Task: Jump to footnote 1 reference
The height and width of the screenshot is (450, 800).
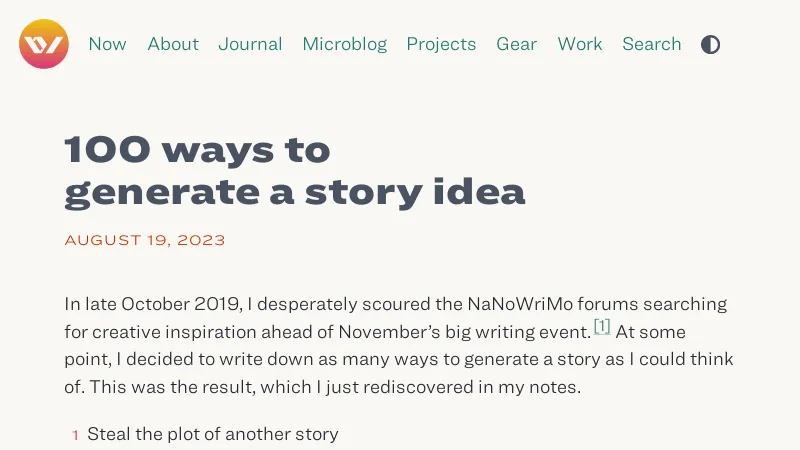Action: 602,326
